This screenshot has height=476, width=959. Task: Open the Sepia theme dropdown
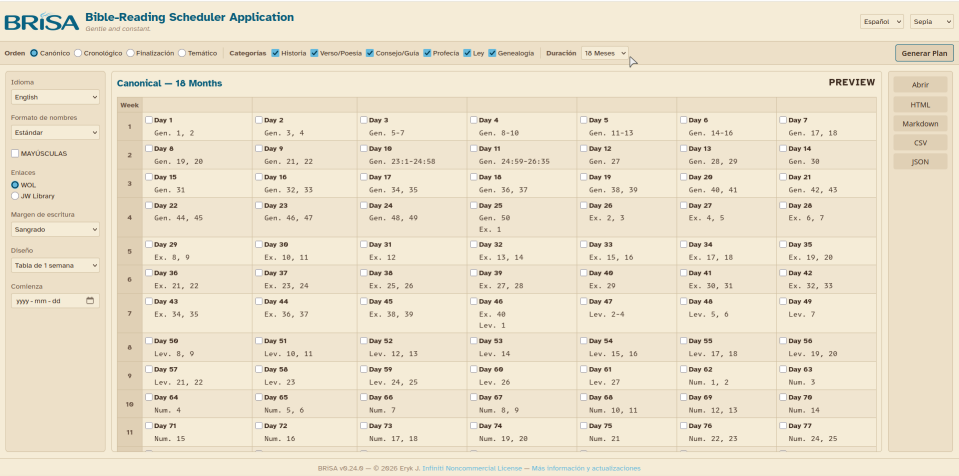pyautogui.click(x=931, y=21)
